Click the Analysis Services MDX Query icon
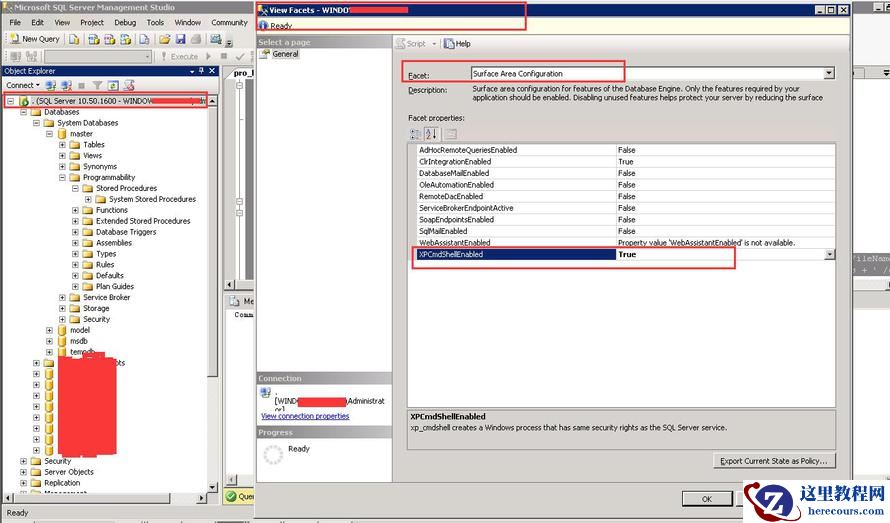Image resolution: width=890 pixels, height=523 pixels. 94,39
